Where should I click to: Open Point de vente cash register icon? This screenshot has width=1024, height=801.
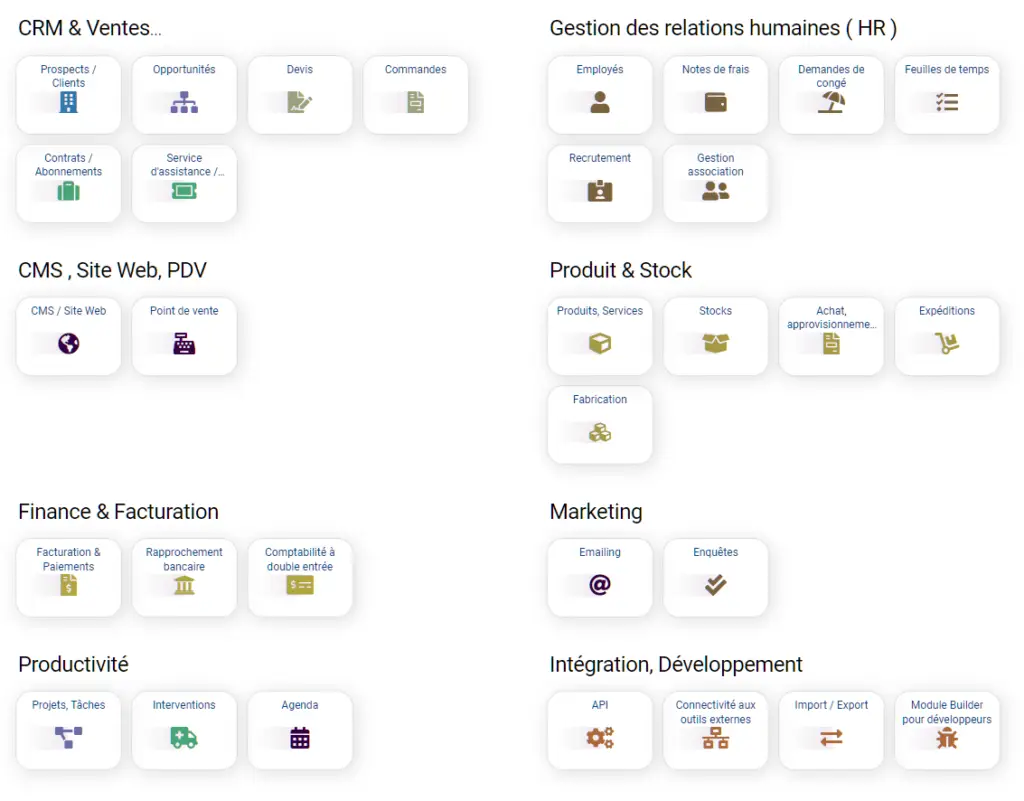pos(184,344)
